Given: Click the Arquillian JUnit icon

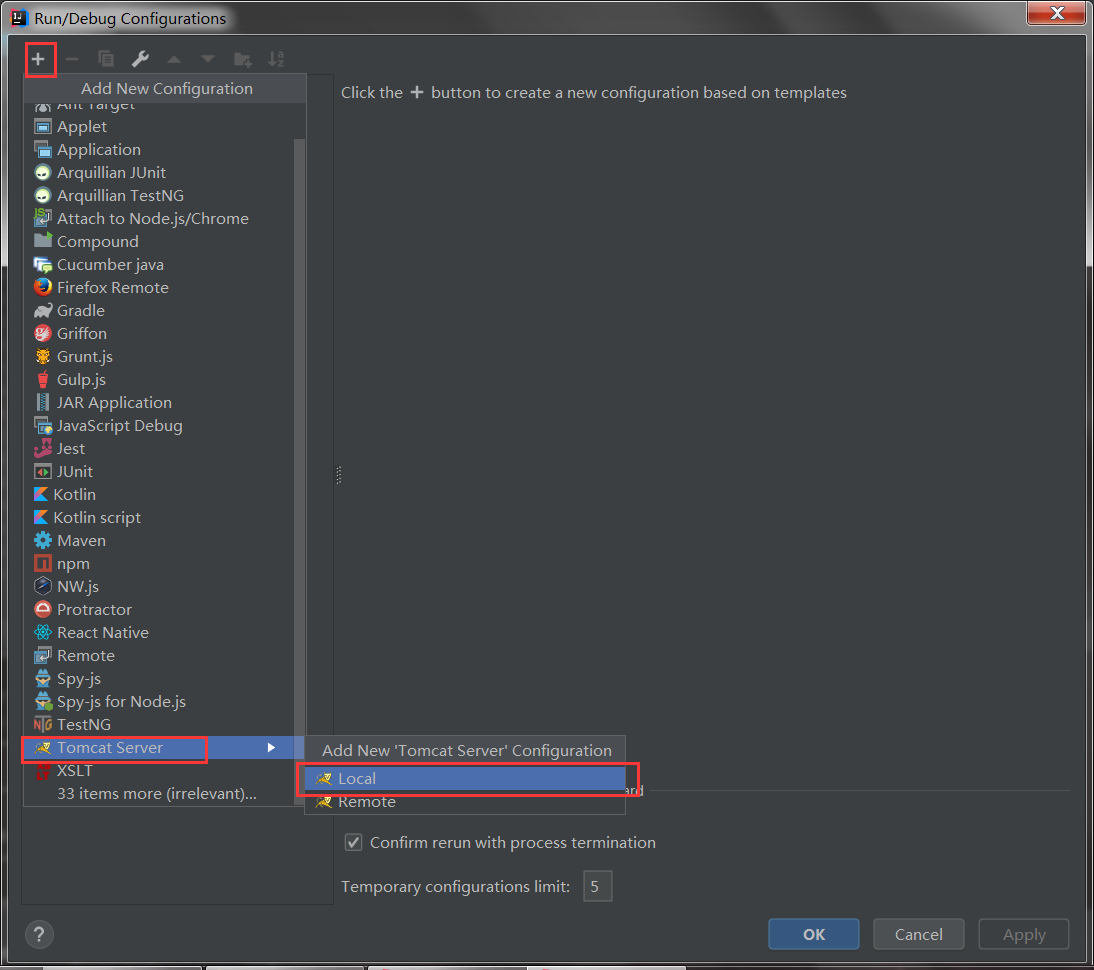Looking at the screenshot, I should click(x=43, y=173).
